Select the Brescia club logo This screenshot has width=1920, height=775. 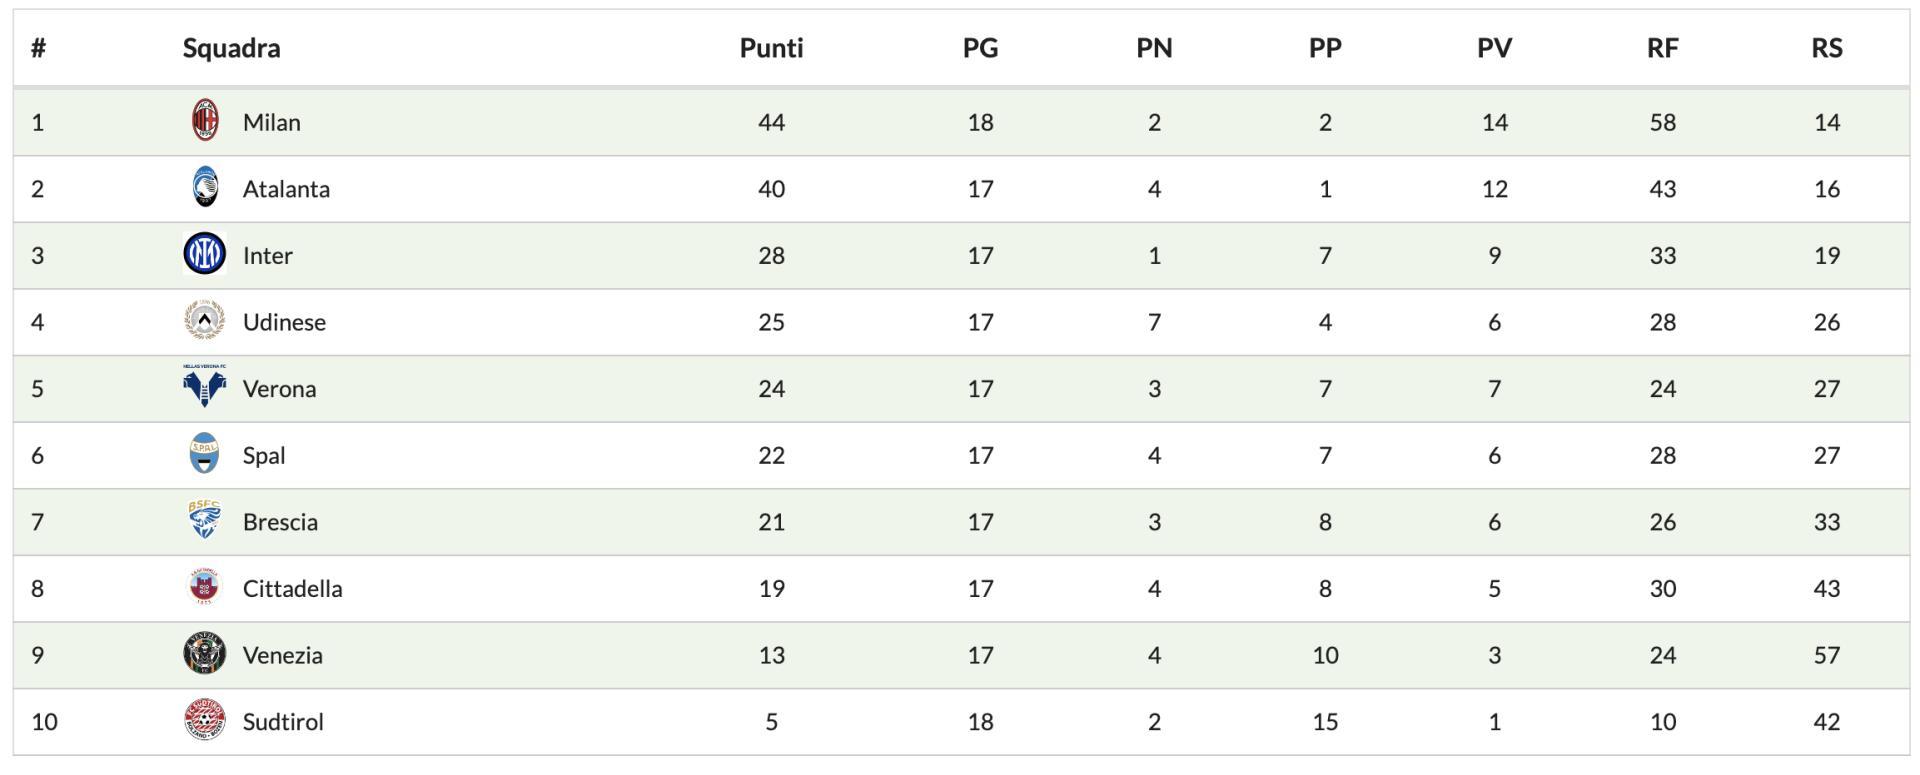tap(205, 521)
